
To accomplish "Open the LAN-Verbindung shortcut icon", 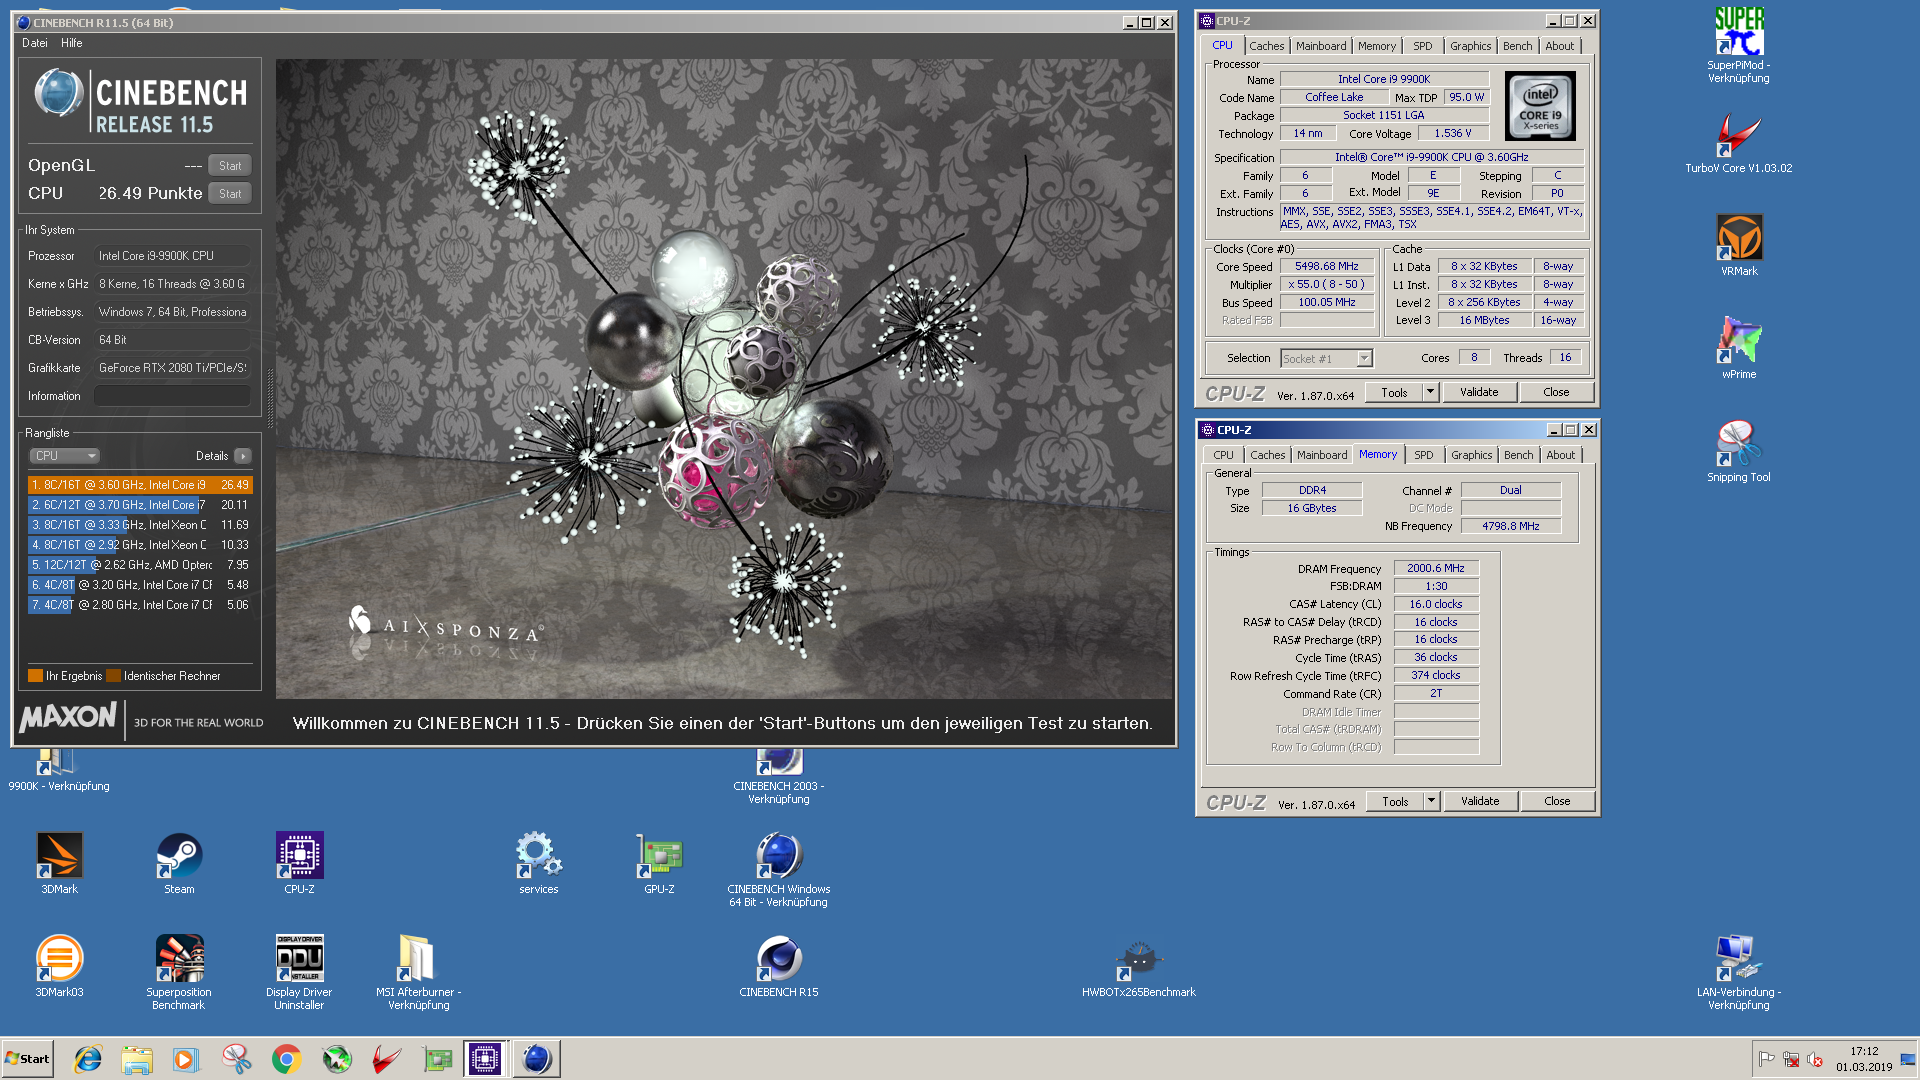I will [1739, 972].
